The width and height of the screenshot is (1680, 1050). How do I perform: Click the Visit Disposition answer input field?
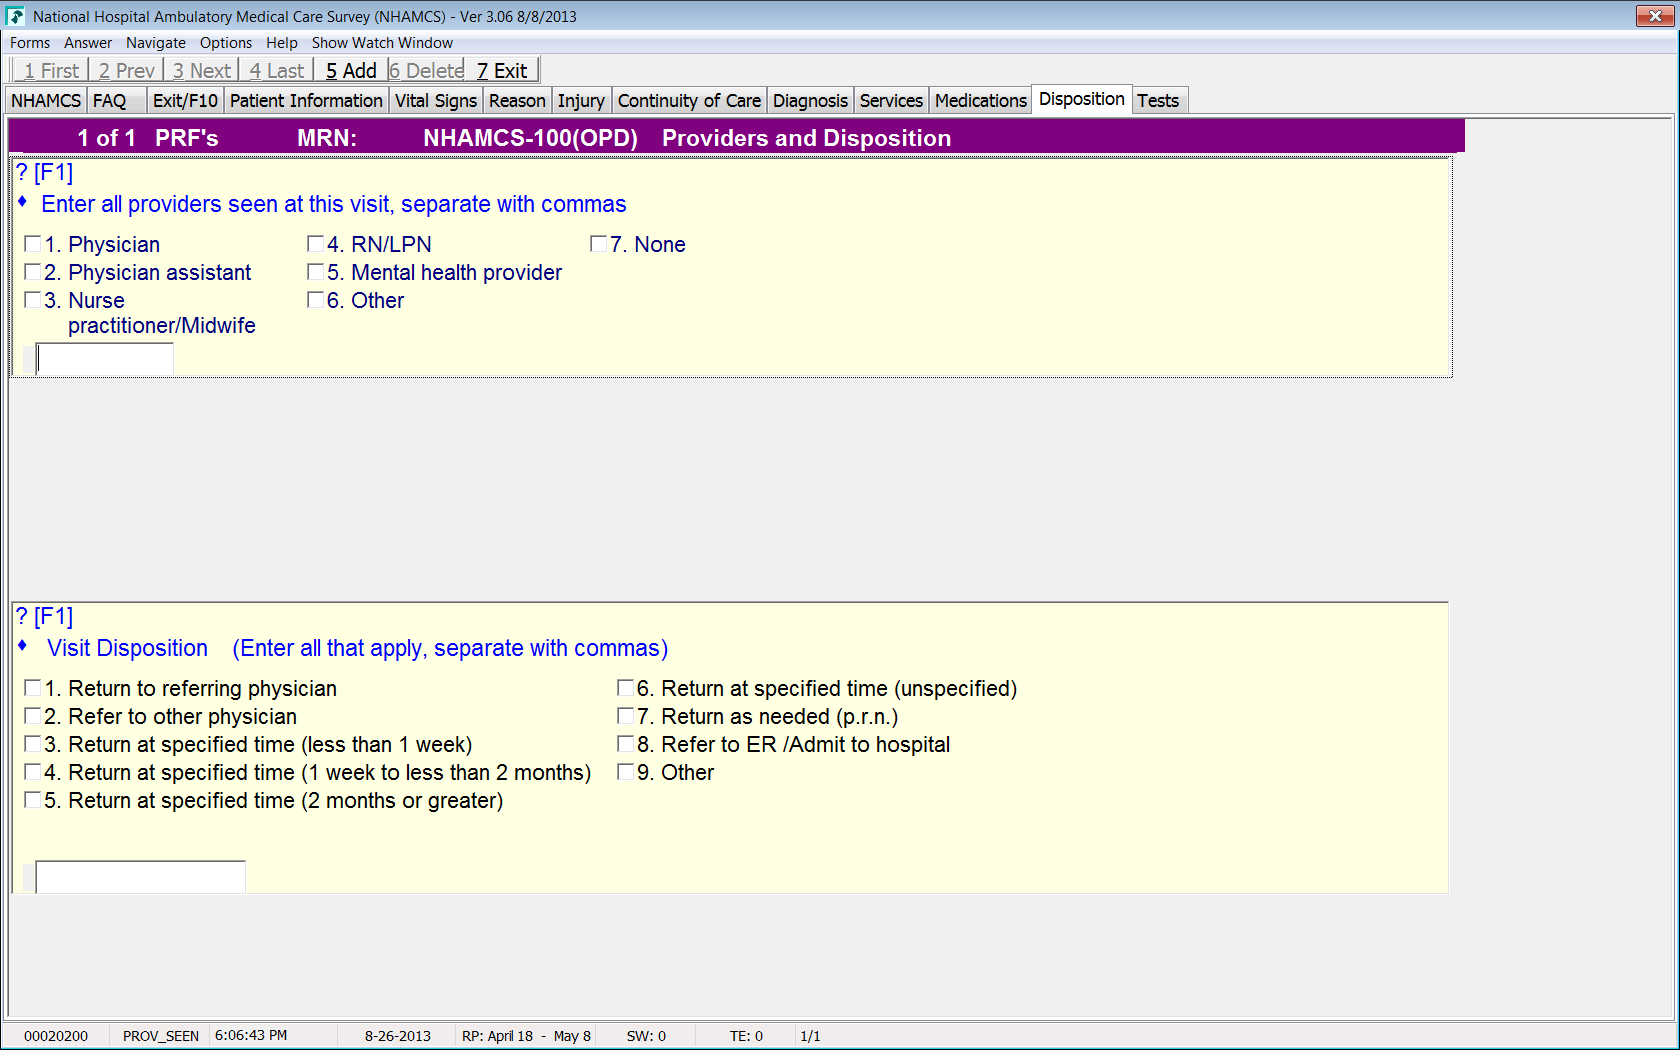click(141, 877)
